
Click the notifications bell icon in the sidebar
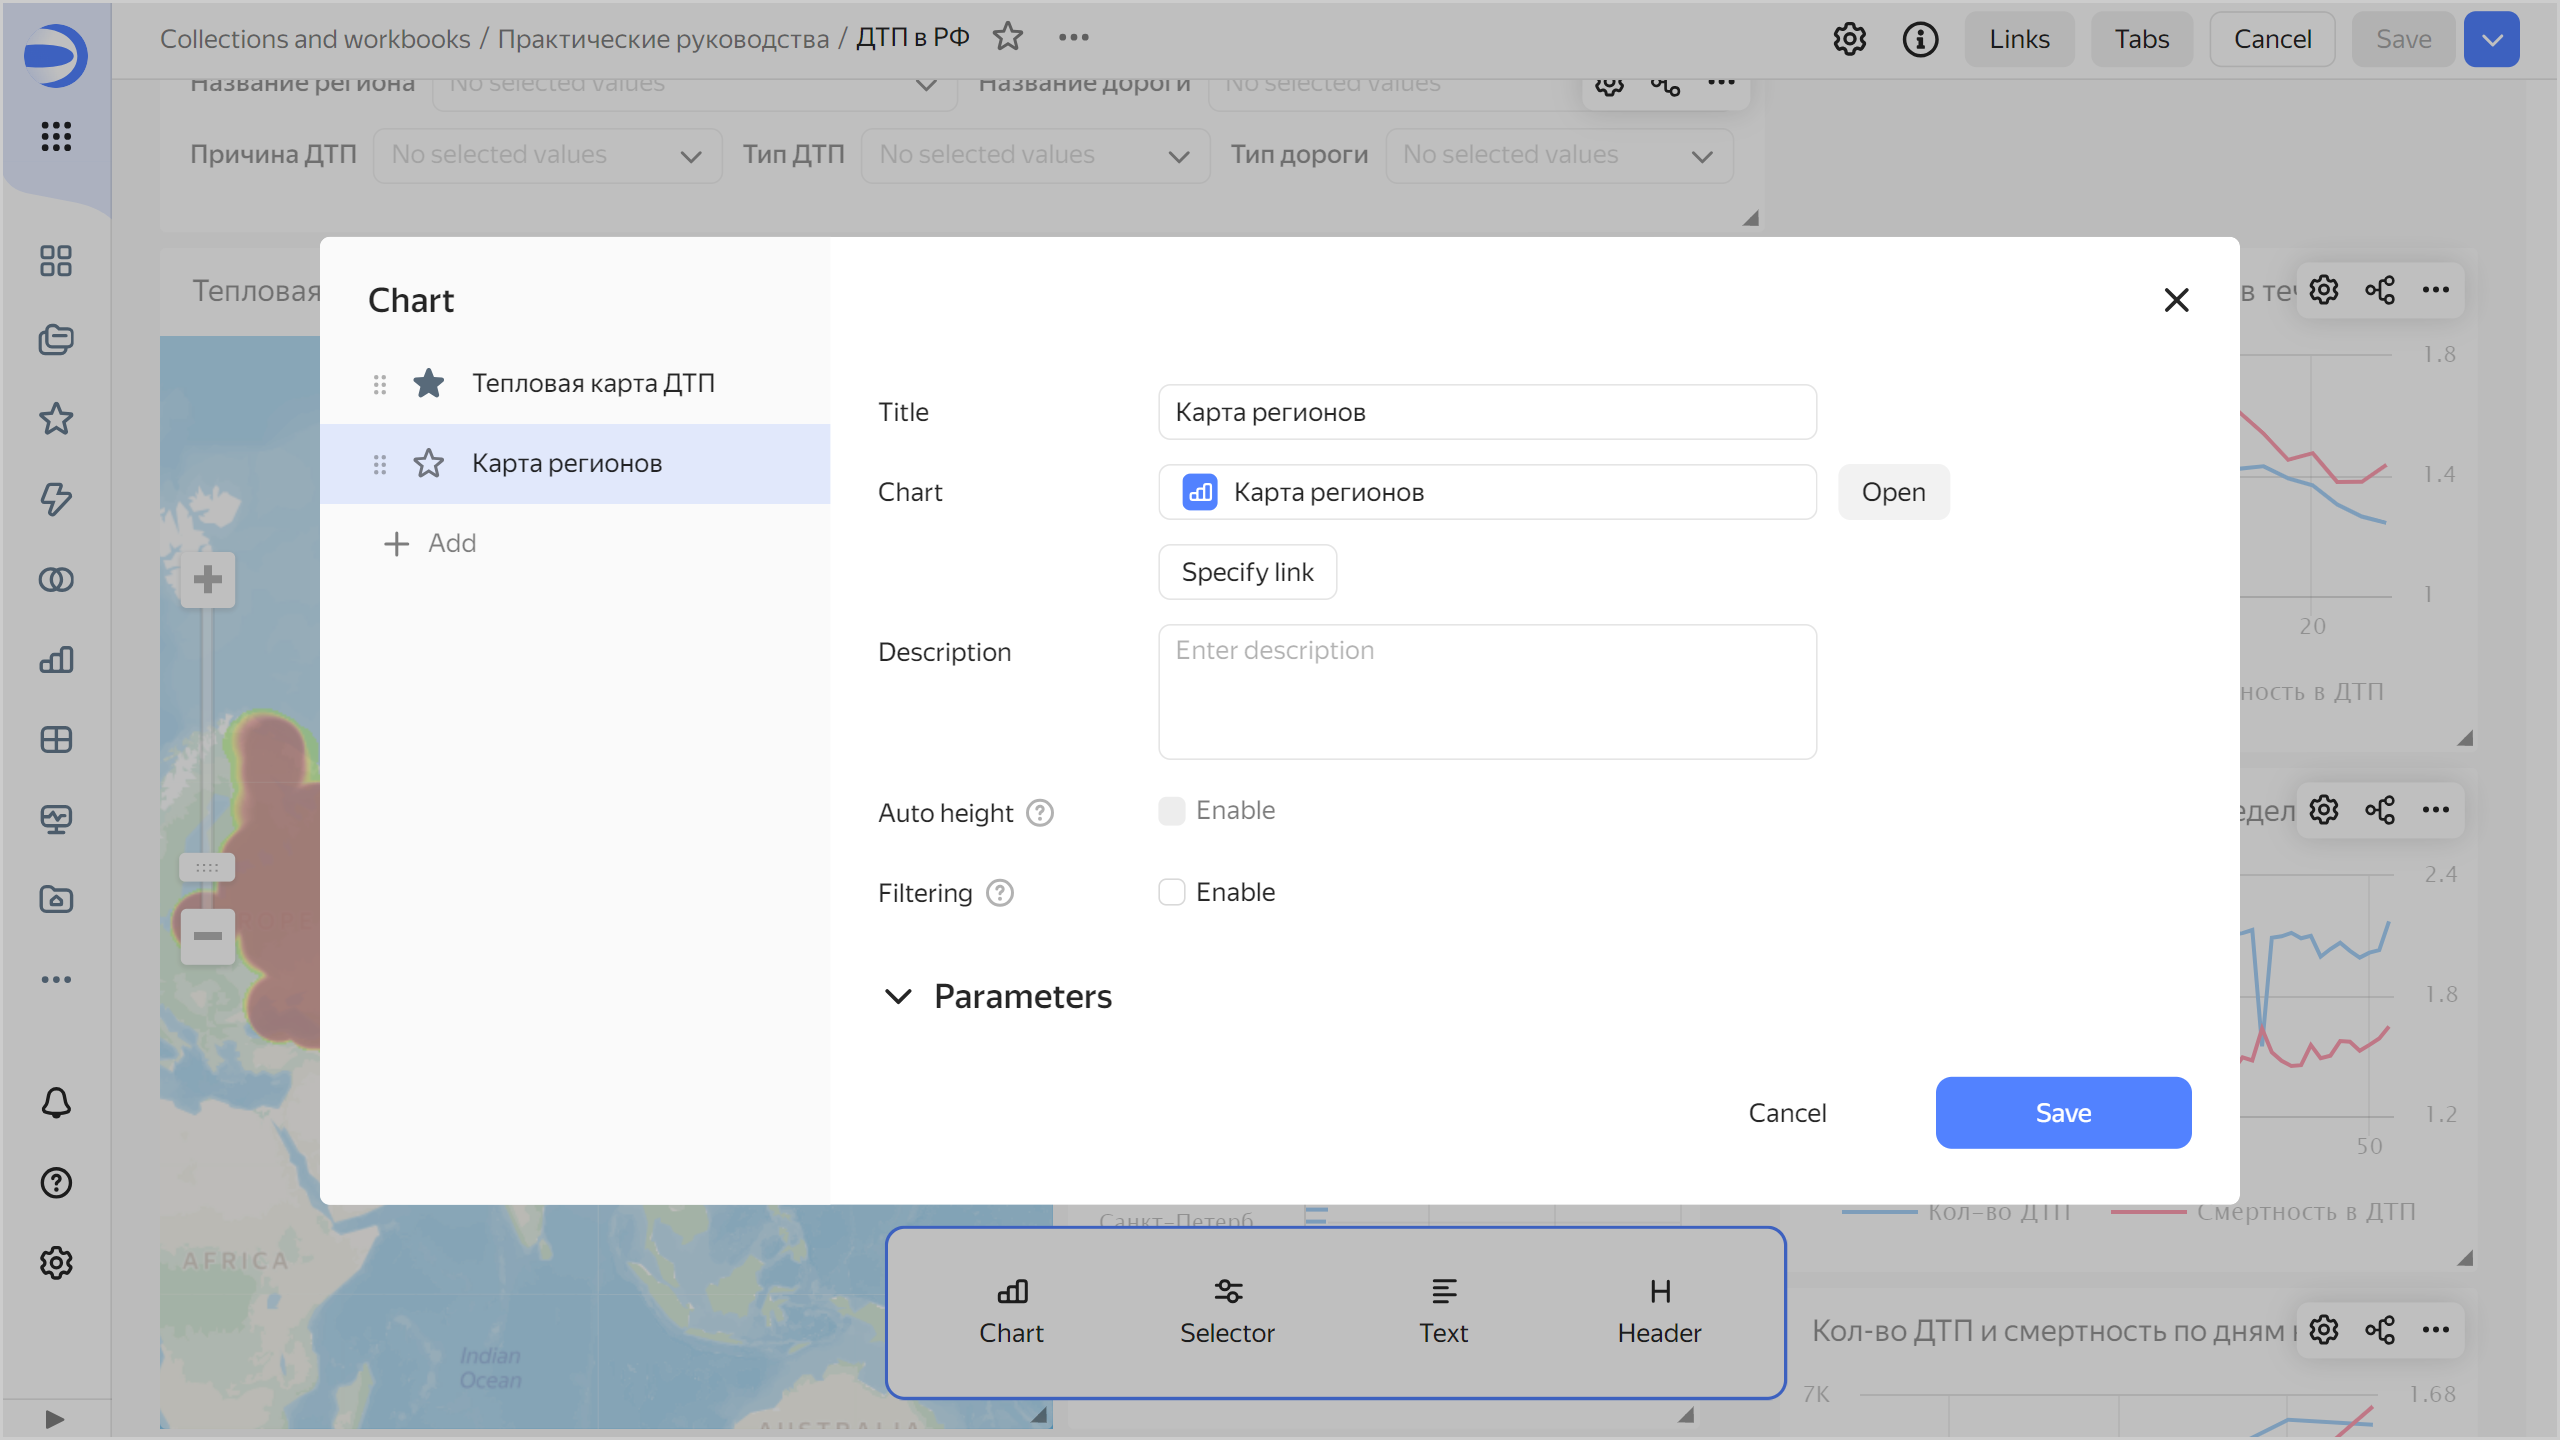(x=56, y=1103)
